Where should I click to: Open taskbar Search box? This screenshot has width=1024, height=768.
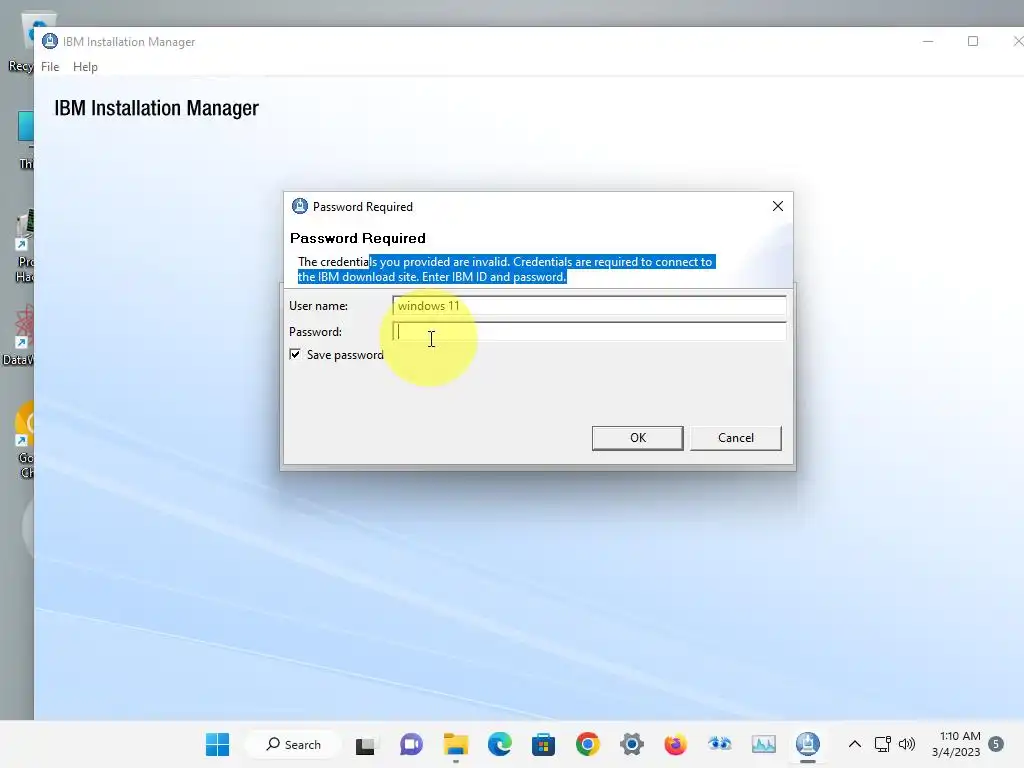(293, 744)
